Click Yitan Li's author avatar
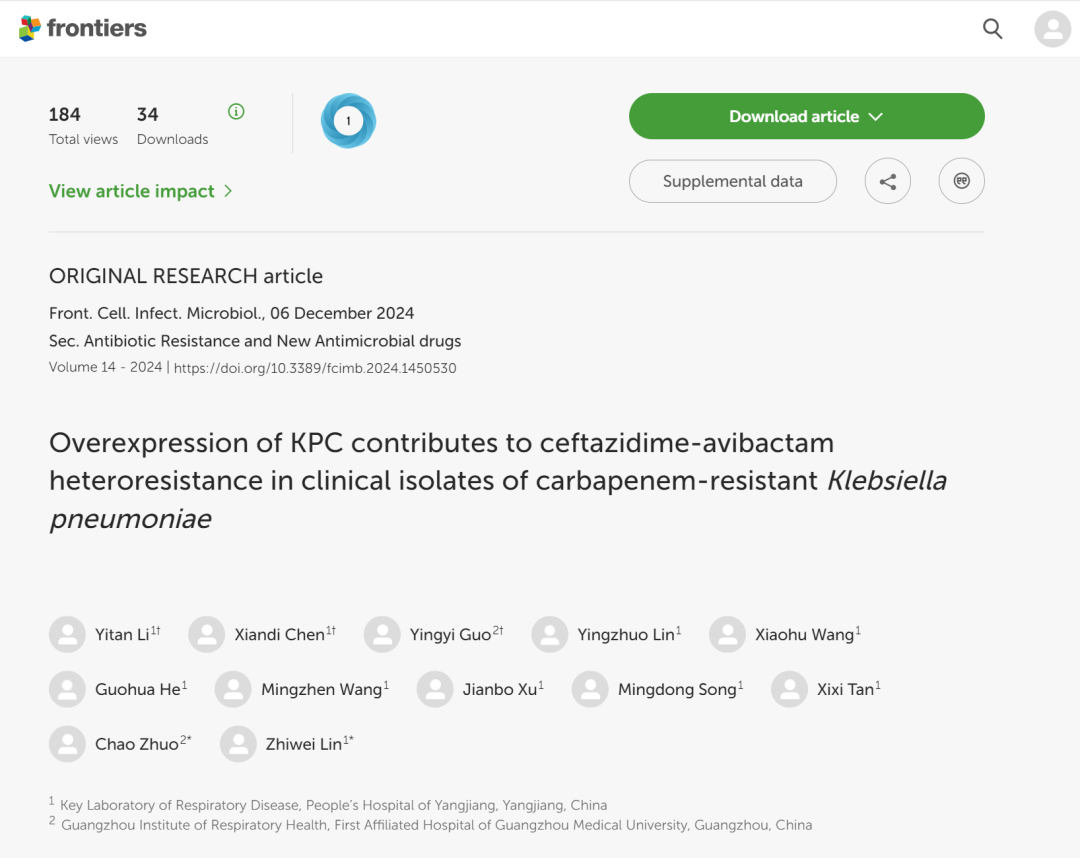 [x=68, y=634]
